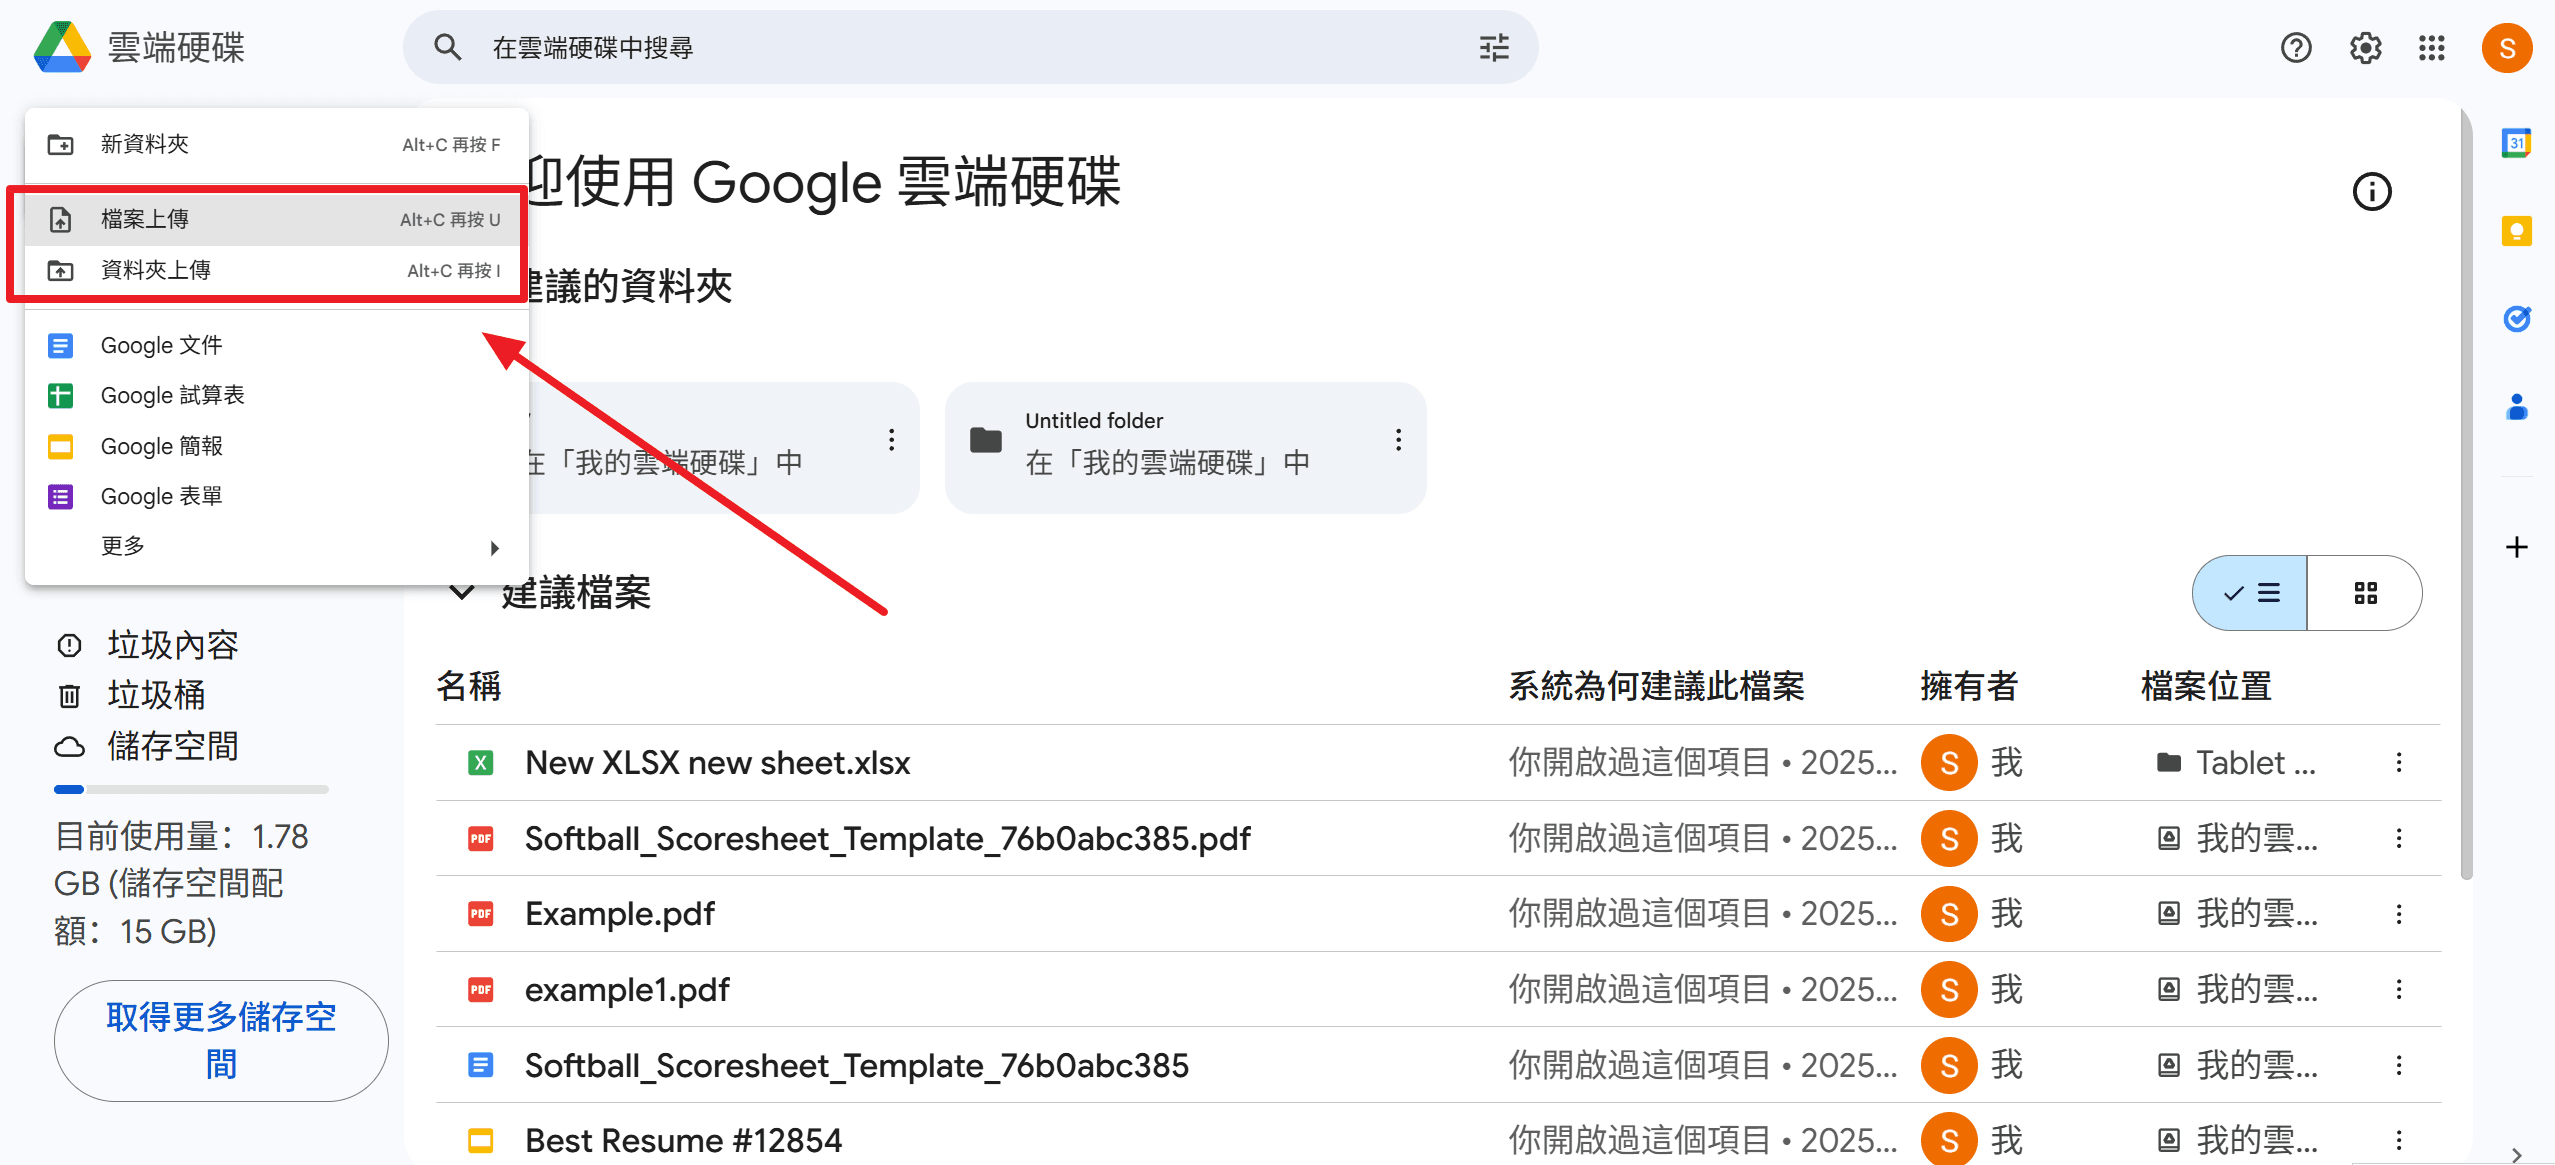Create a new Google 簡報
This screenshot has width=2555, height=1165.
coord(276,447)
